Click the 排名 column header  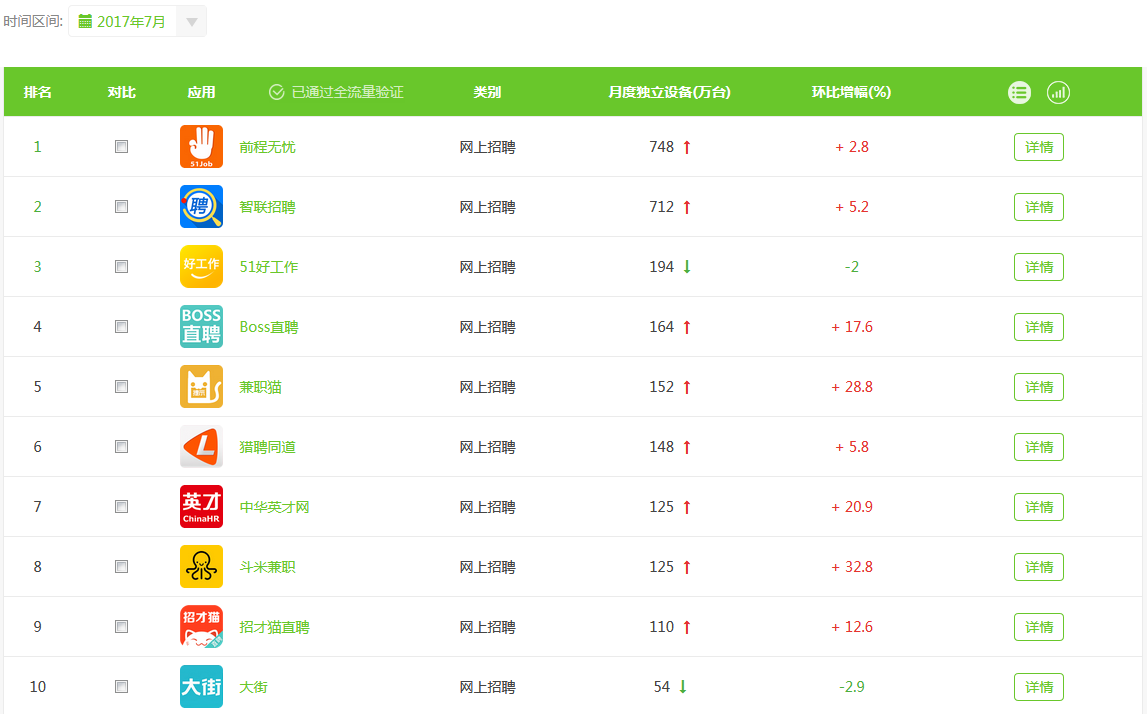pos(37,92)
